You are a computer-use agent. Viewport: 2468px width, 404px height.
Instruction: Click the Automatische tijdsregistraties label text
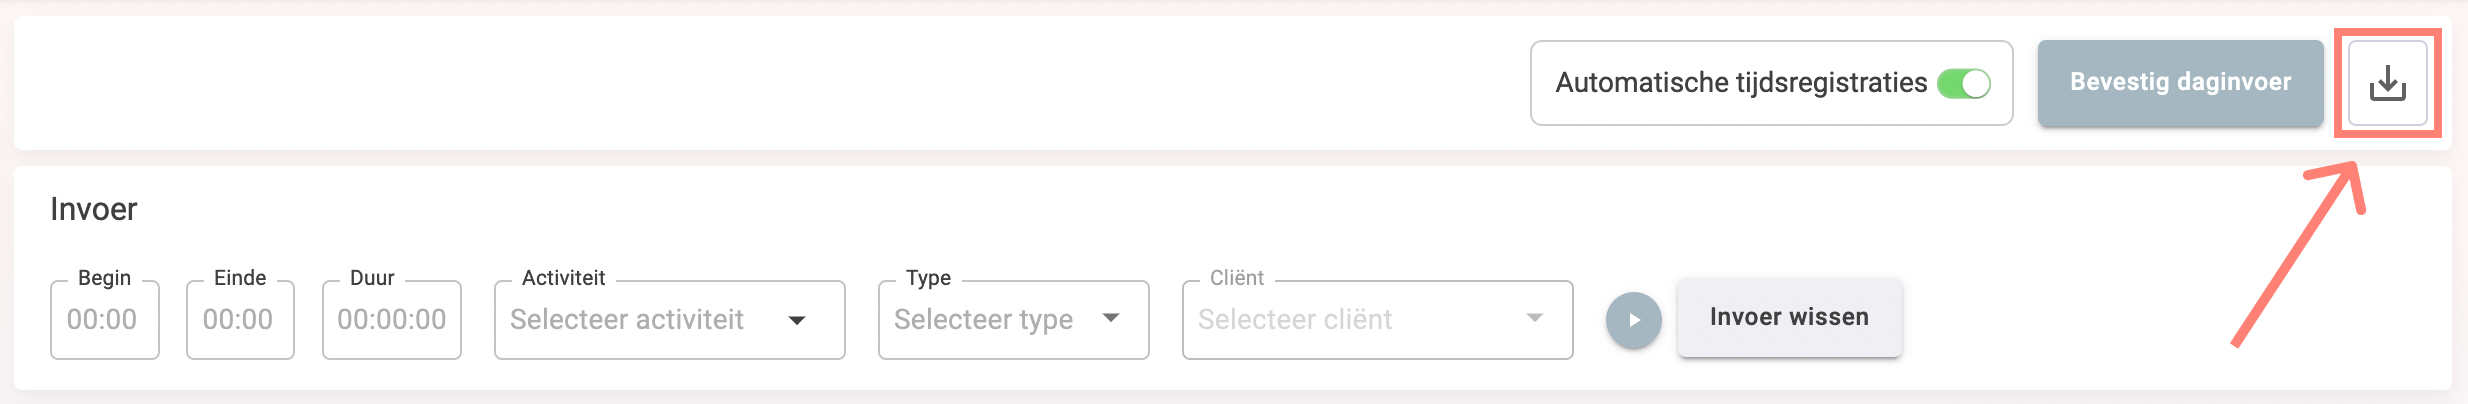click(x=1741, y=83)
